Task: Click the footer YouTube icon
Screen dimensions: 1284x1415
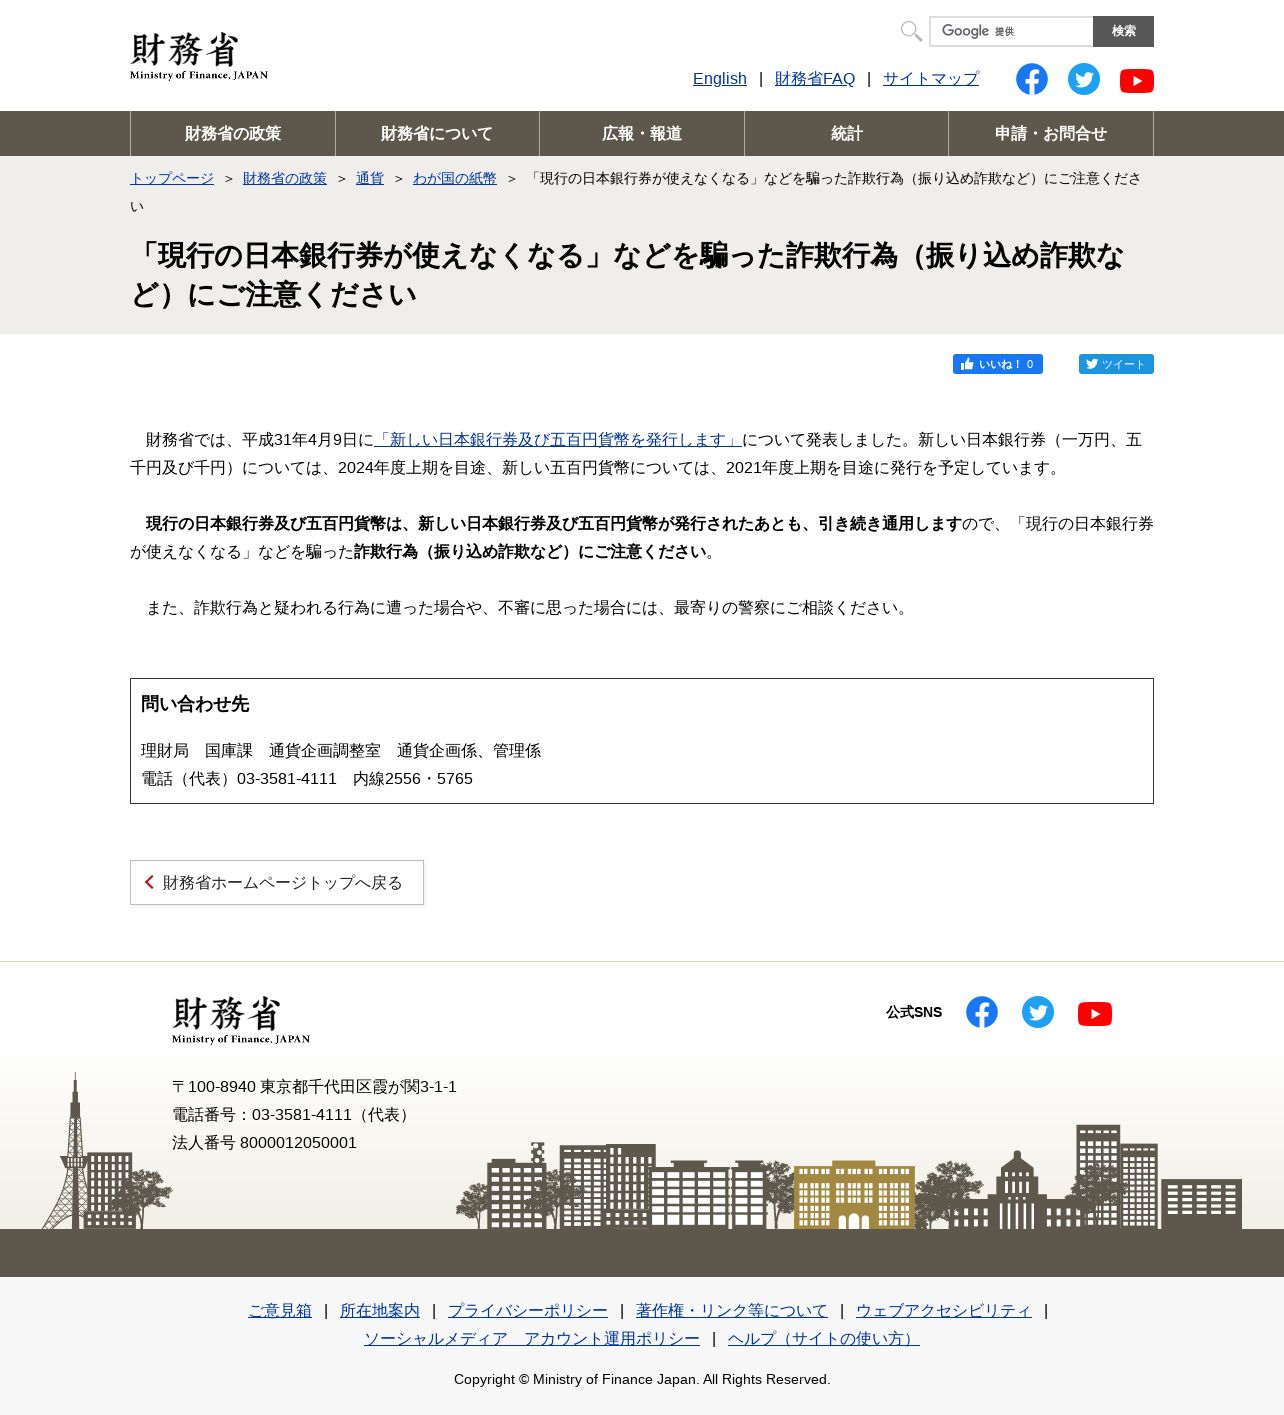Action: pos(1095,1014)
